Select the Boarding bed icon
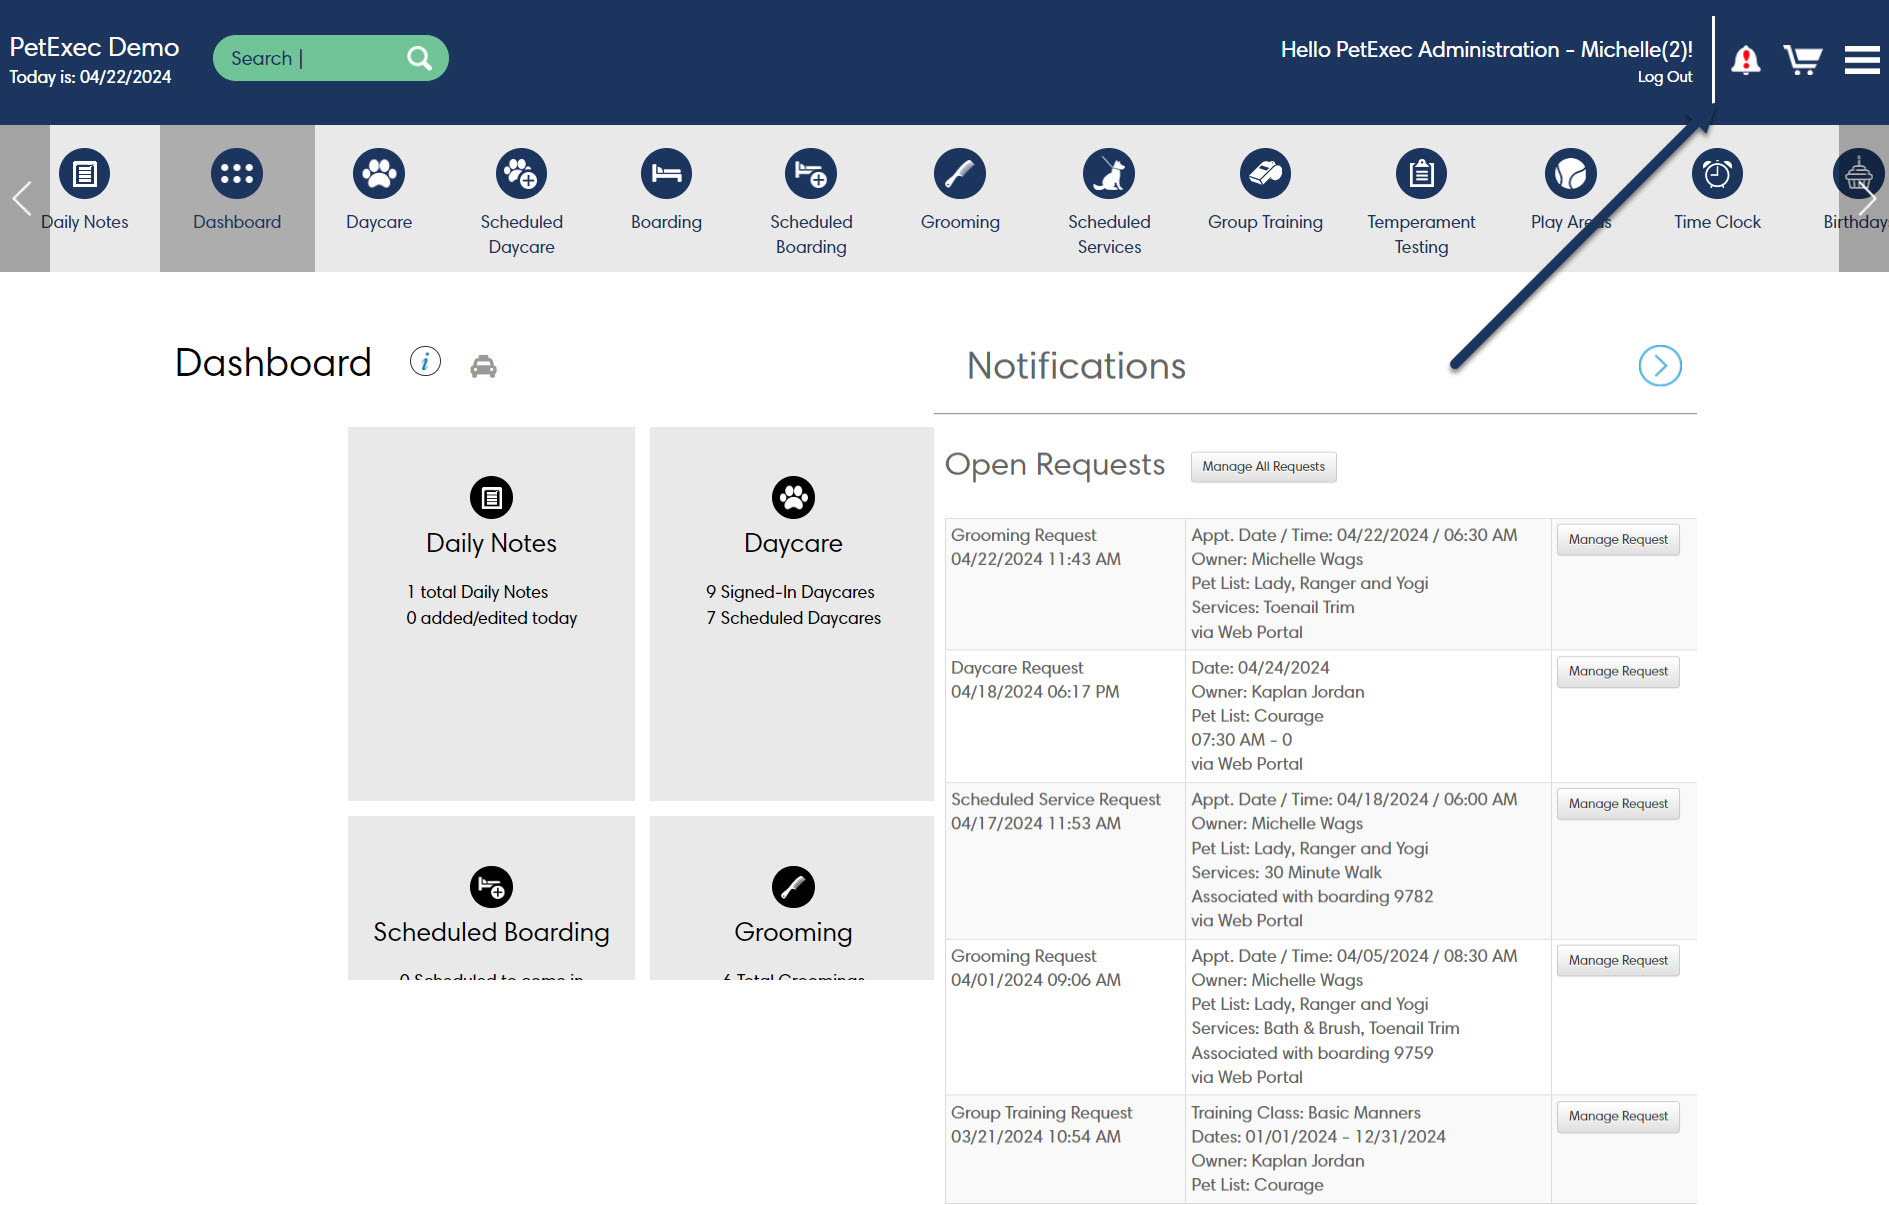 666,172
